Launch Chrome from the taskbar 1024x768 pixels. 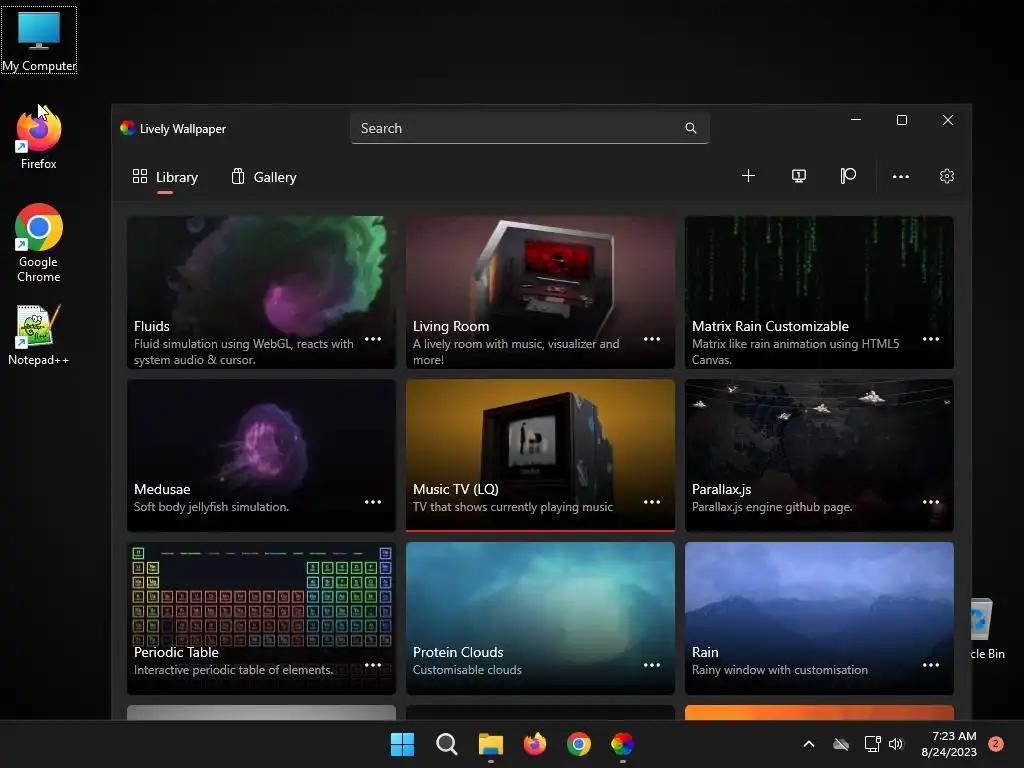pyautogui.click(x=579, y=744)
